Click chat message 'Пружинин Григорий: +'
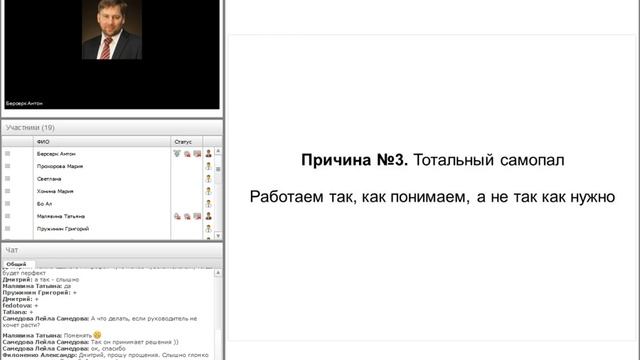 (40, 293)
